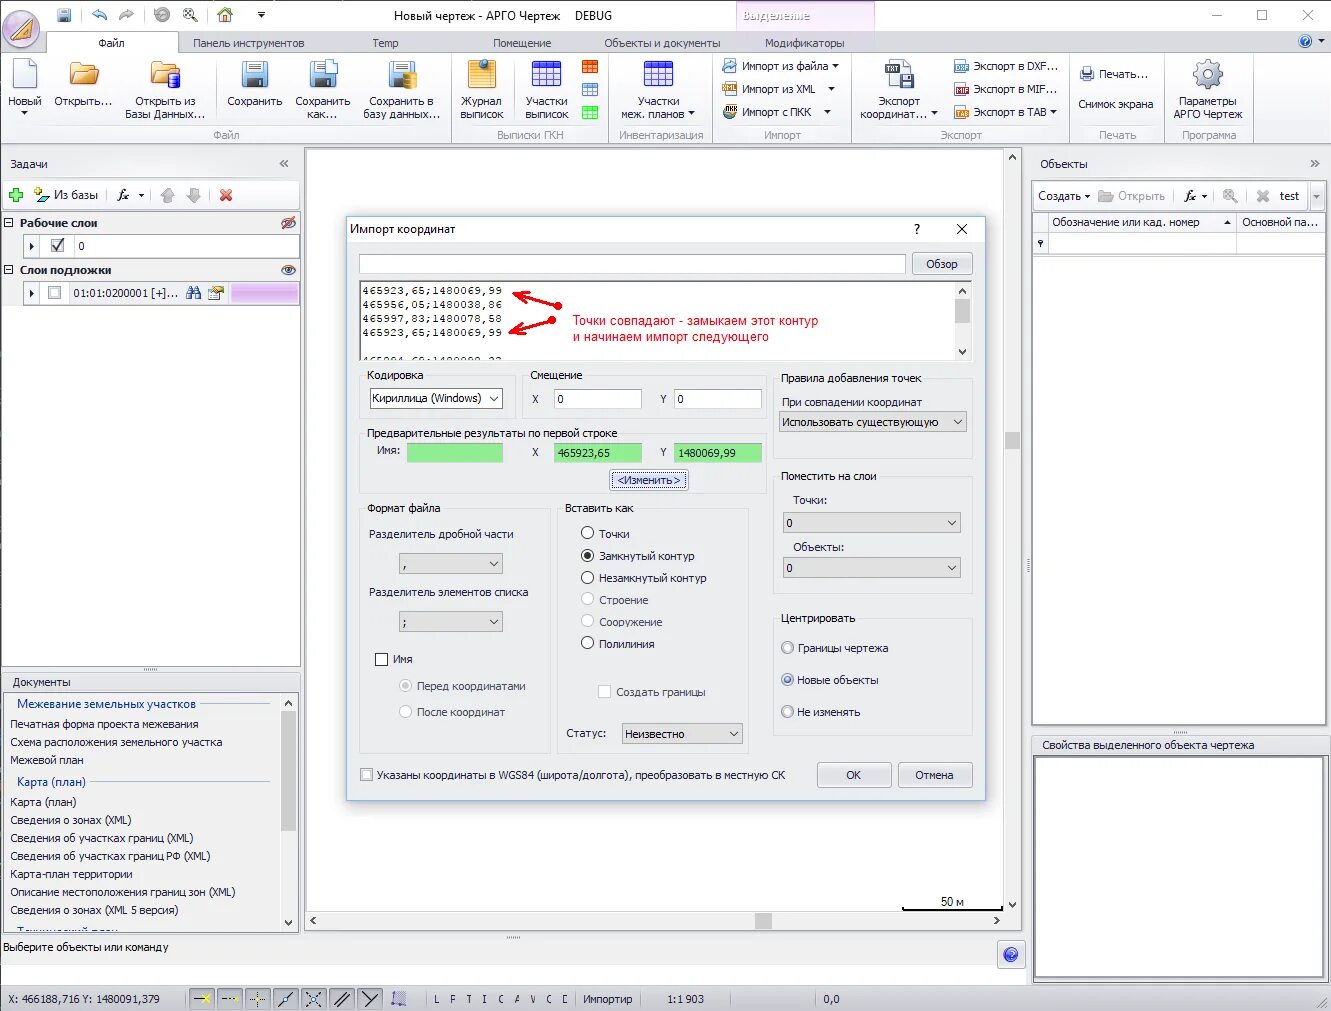Select Границы чертежа centering option
1331x1011 pixels.
point(788,648)
